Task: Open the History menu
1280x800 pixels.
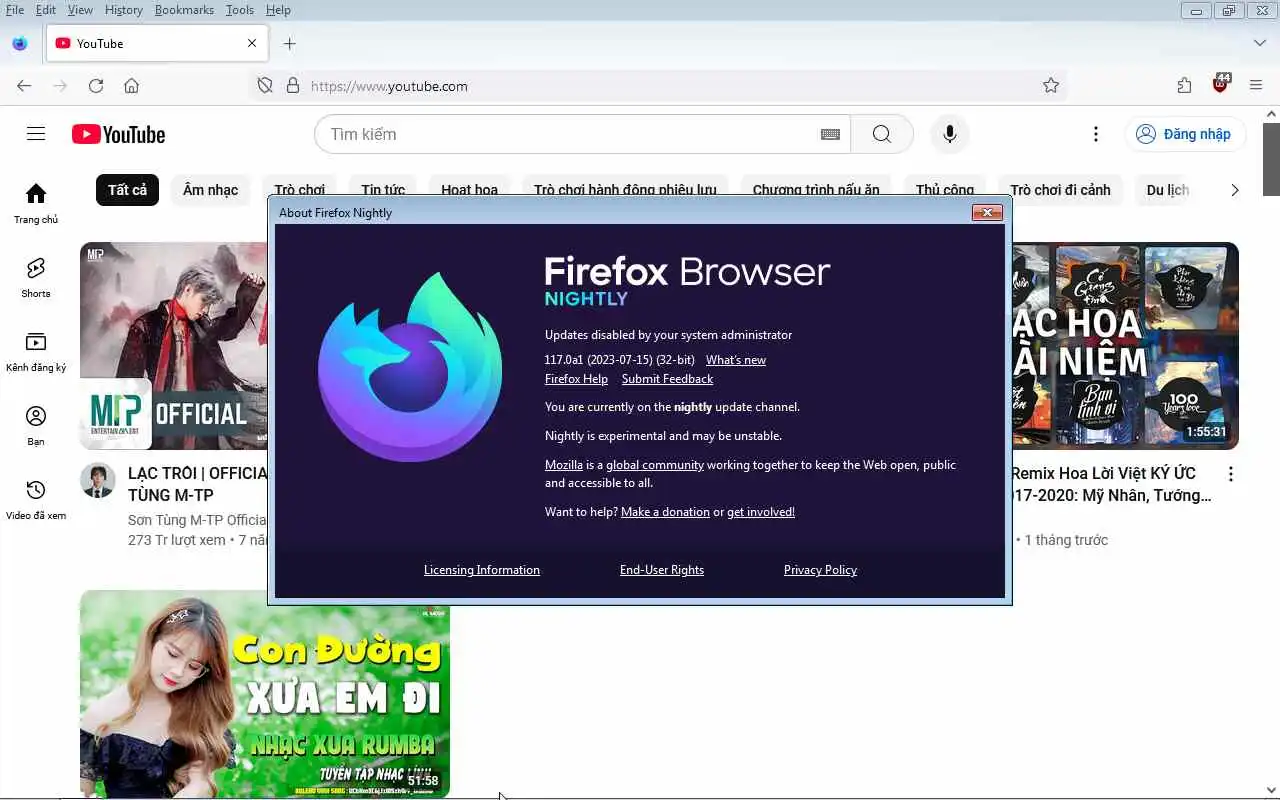Action: click(124, 10)
